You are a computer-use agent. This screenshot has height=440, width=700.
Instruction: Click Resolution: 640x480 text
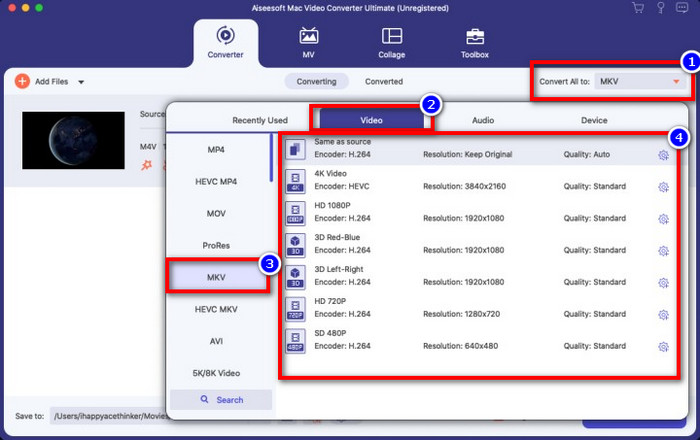(x=460, y=346)
